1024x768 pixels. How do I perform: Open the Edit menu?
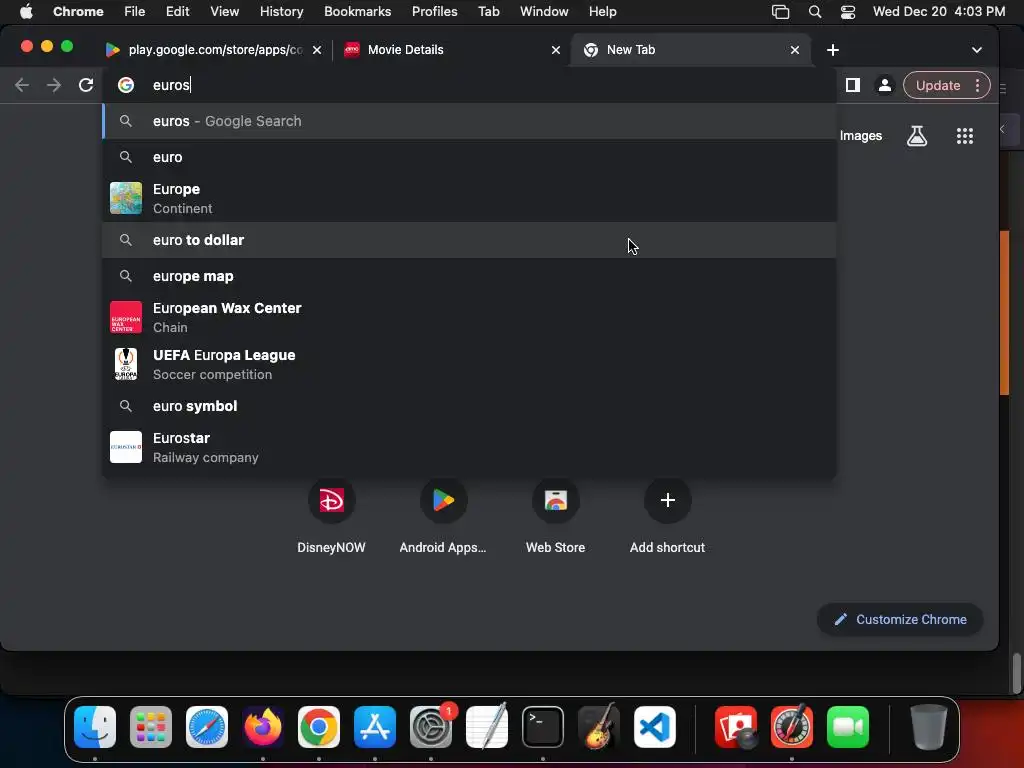coord(177,11)
